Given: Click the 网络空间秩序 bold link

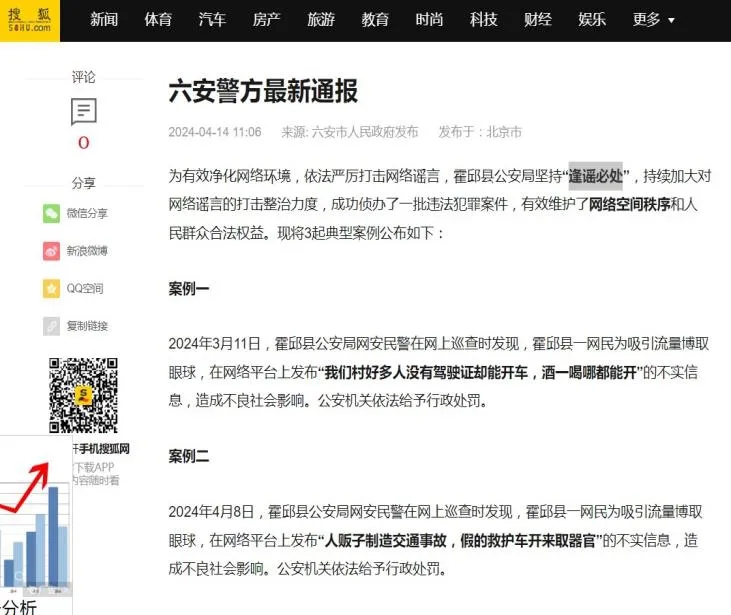Looking at the screenshot, I should tap(629, 204).
